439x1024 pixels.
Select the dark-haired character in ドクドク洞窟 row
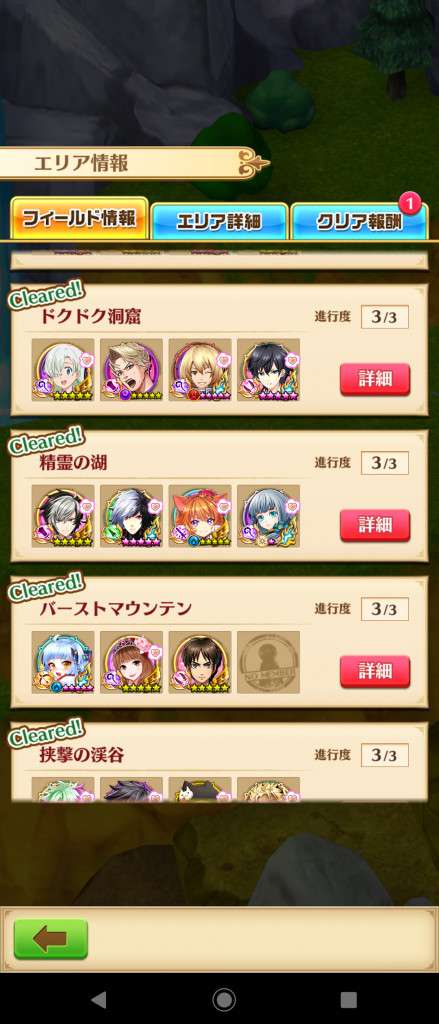(x=268, y=369)
